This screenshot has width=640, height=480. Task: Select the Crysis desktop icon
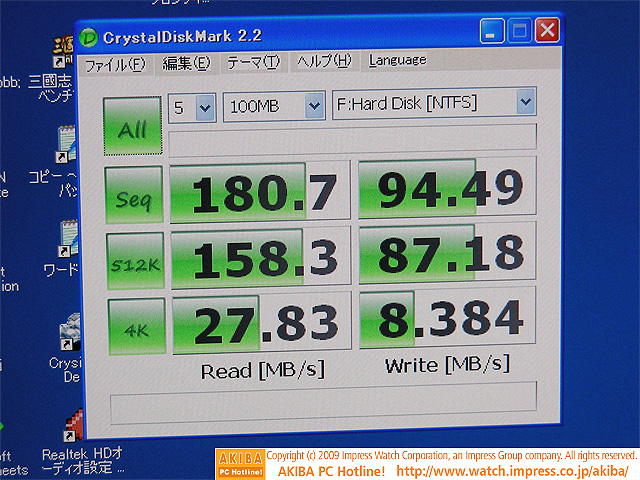[x=70, y=333]
